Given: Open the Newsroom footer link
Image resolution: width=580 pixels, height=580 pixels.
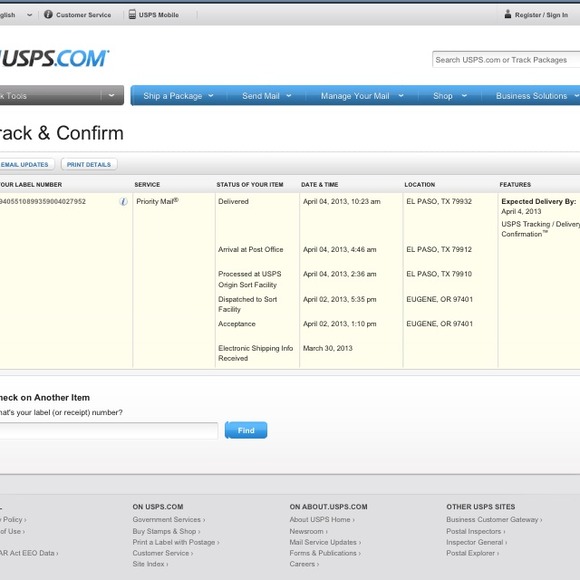Looking at the screenshot, I should coord(308,531).
